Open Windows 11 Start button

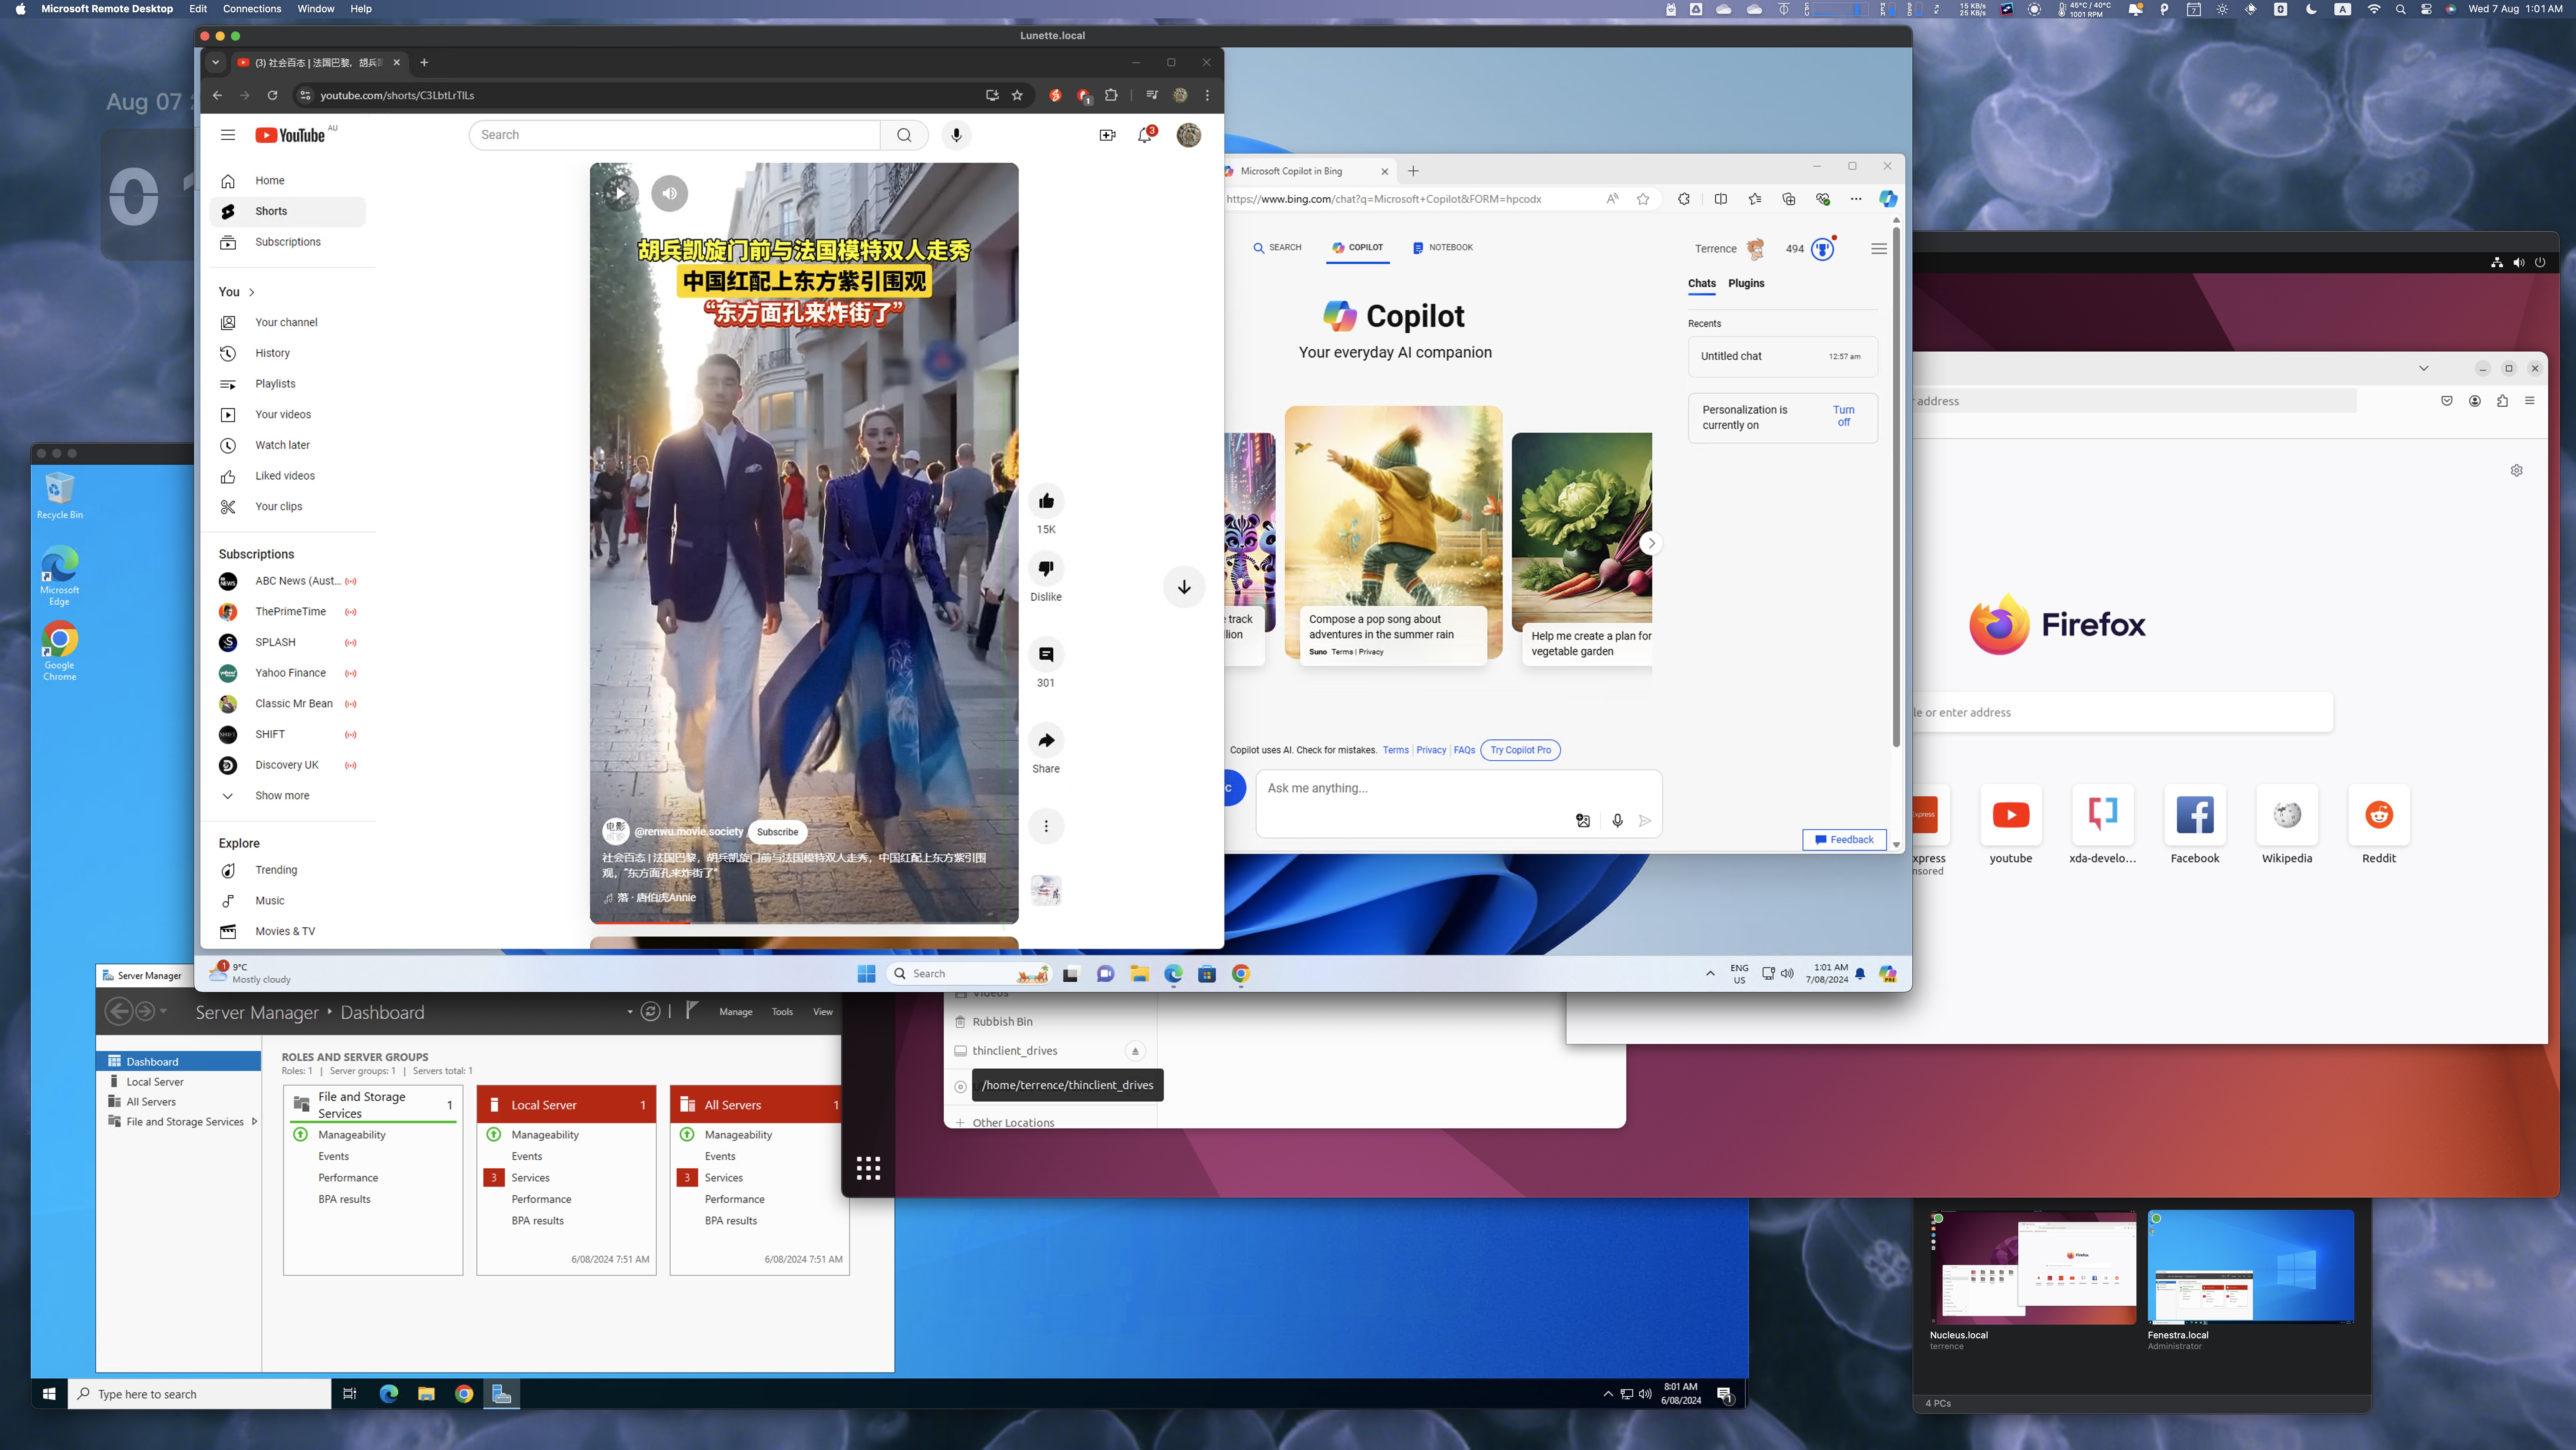tap(866, 974)
